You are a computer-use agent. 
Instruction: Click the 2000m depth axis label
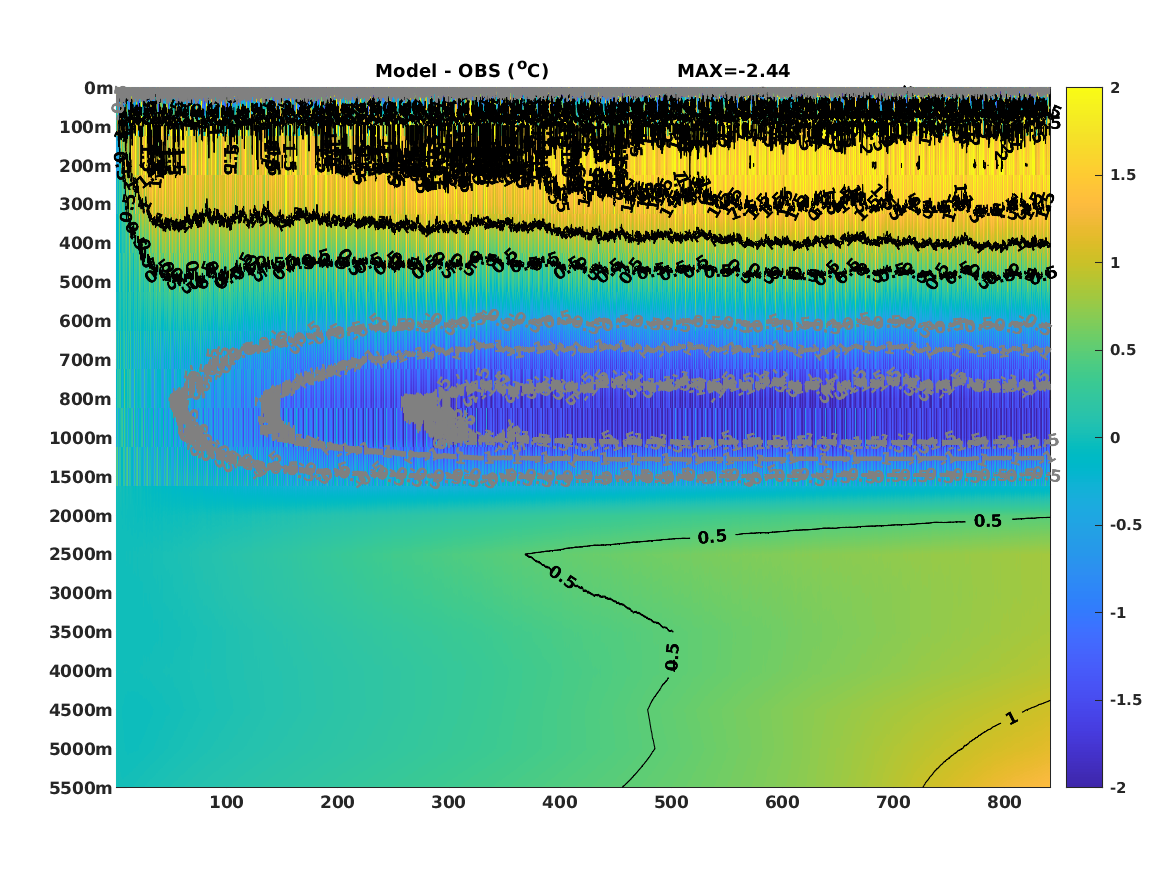(81, 516)
